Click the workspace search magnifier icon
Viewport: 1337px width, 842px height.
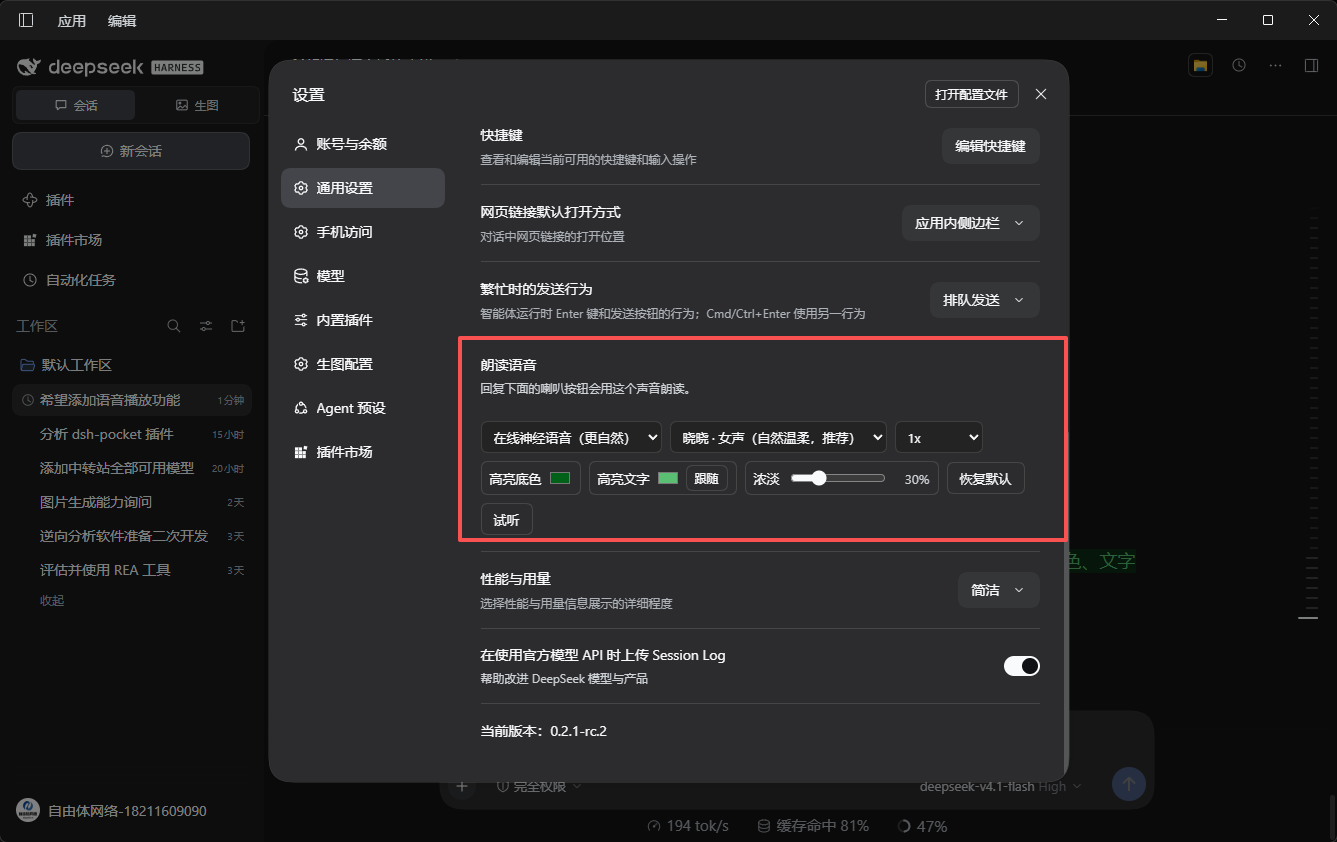[x=174, y=326]
